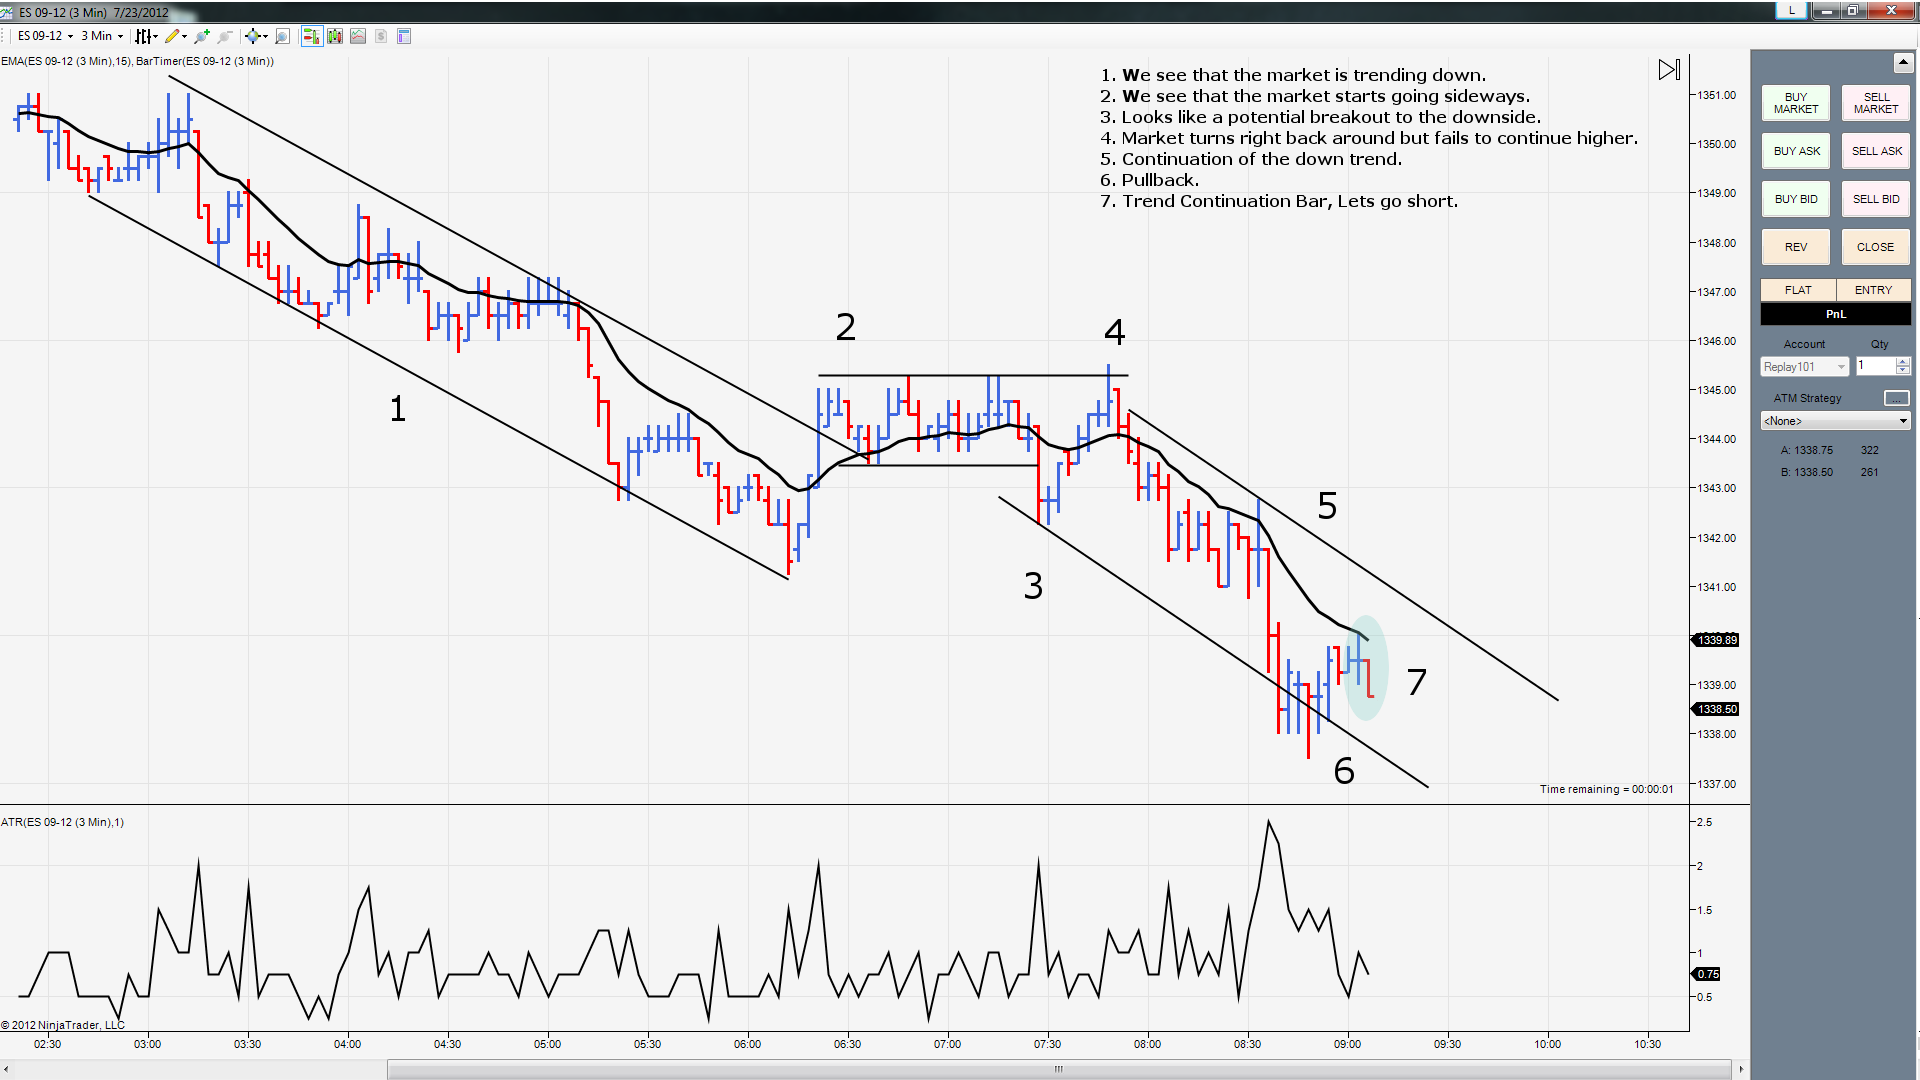Click the NinjaTrader chart window icon
This screenshot has width=1920, height=1080.
7,12
